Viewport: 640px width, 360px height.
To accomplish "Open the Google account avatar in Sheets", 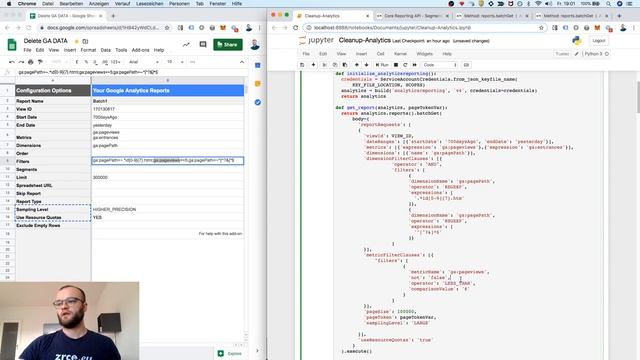I will tap(255, 44).
